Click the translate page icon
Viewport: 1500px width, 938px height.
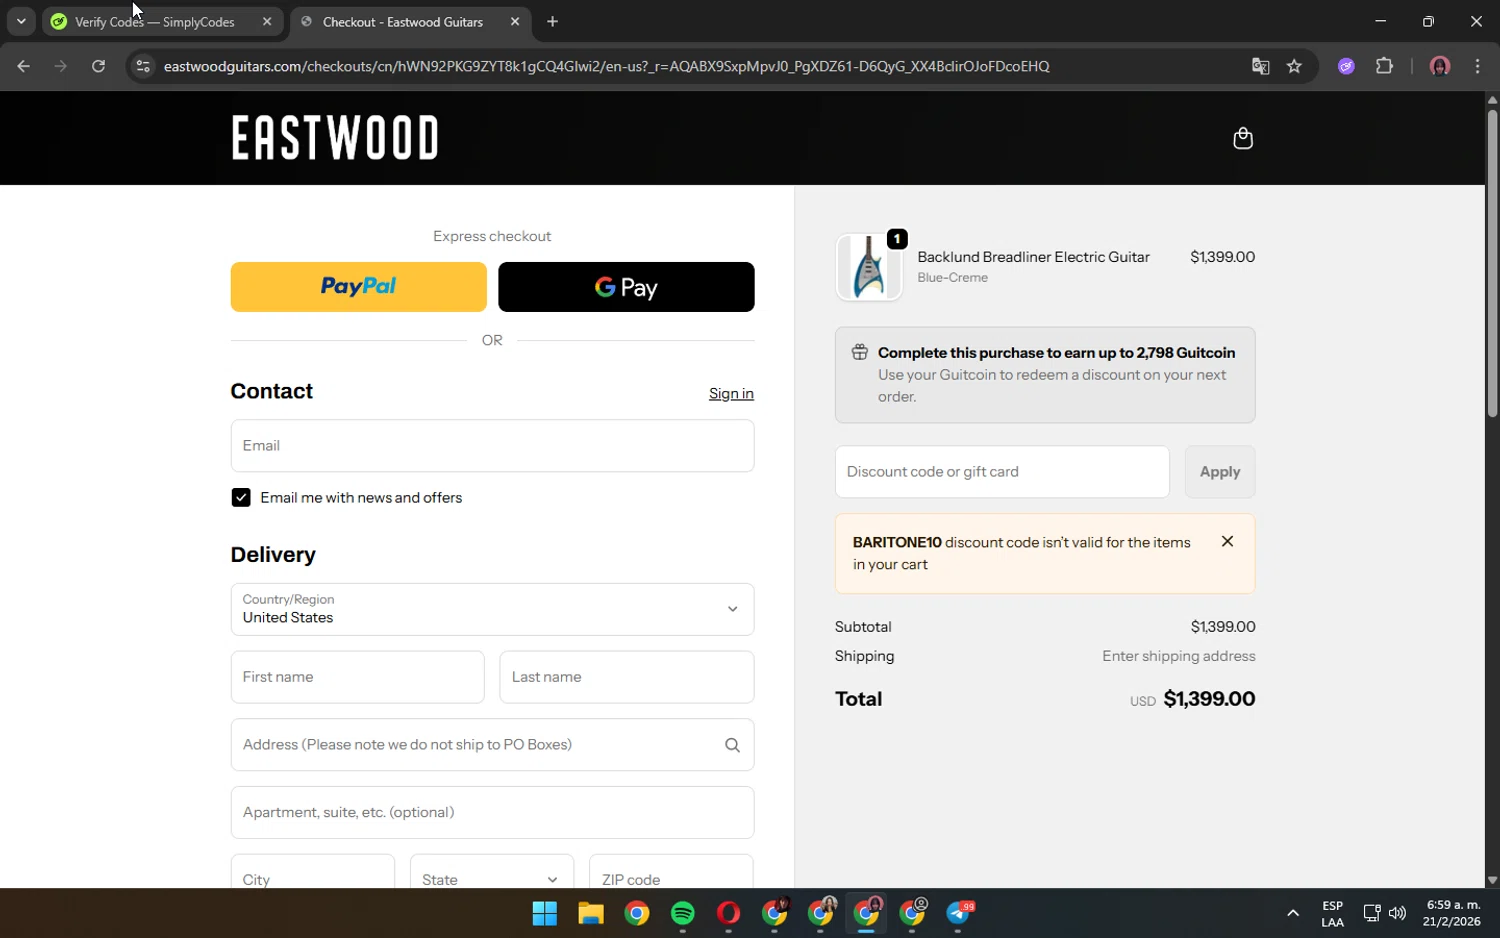click(1260, 66)
